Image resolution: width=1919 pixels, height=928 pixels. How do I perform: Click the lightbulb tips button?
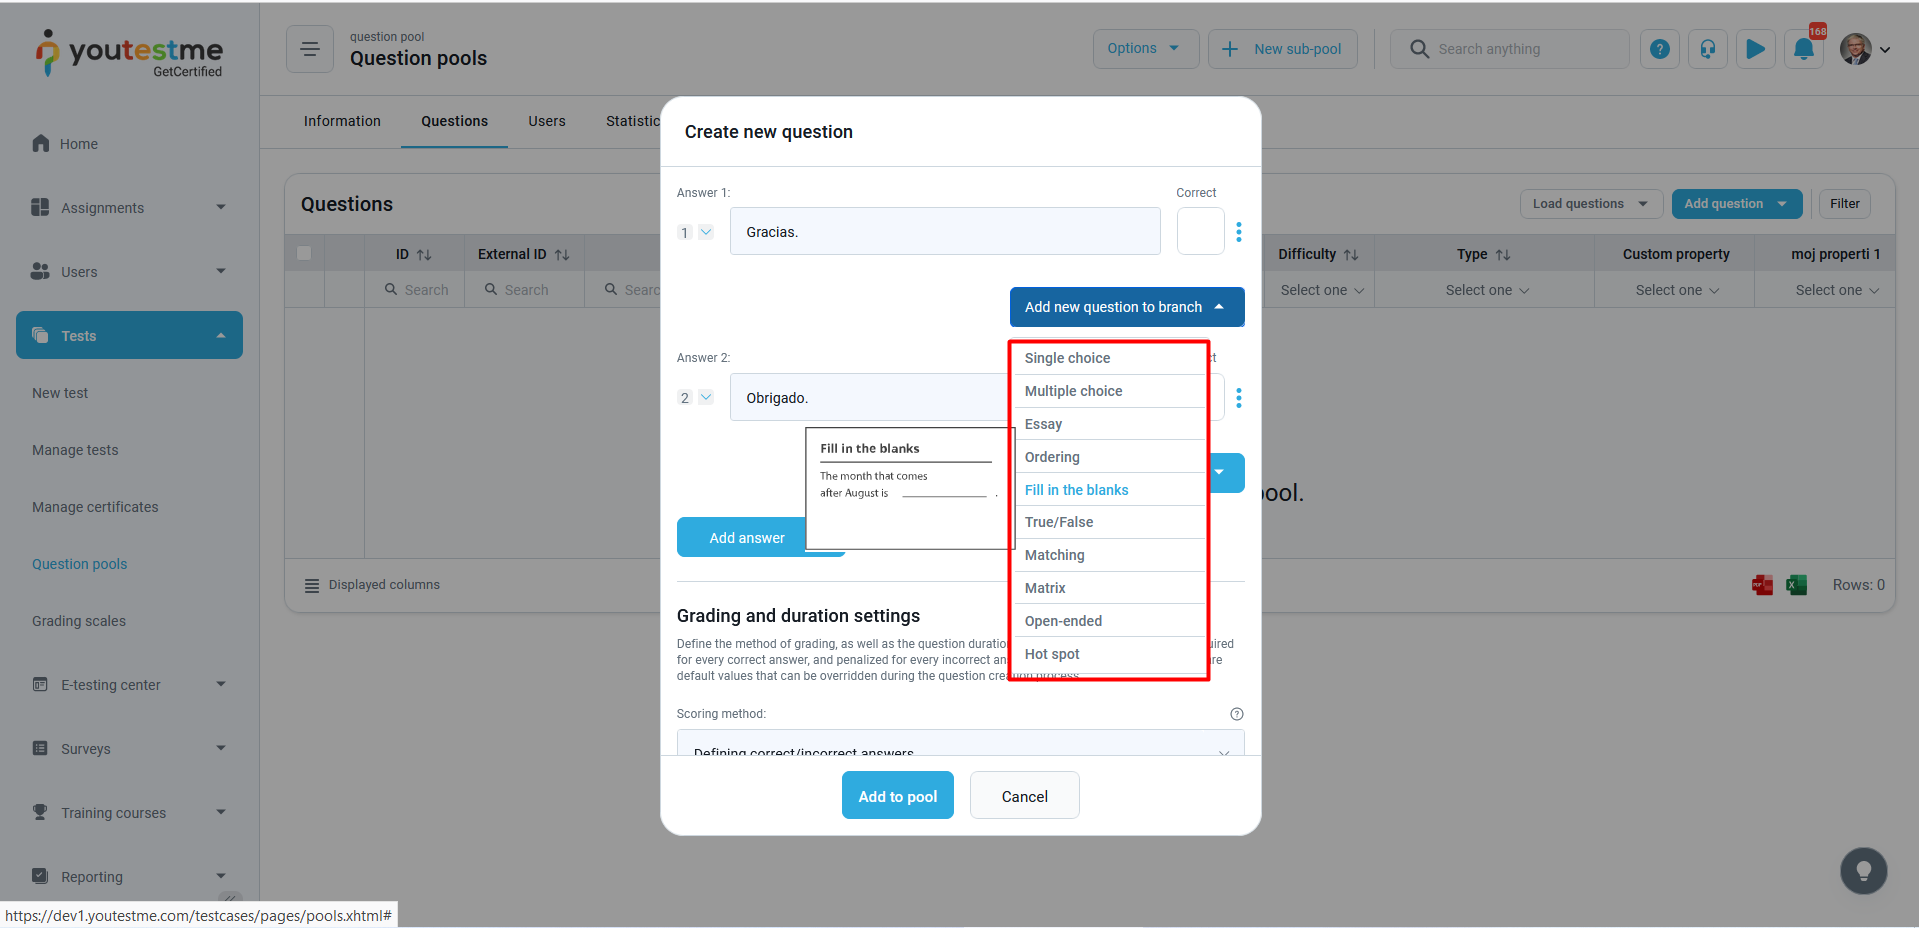click(x=1864, y=871)
